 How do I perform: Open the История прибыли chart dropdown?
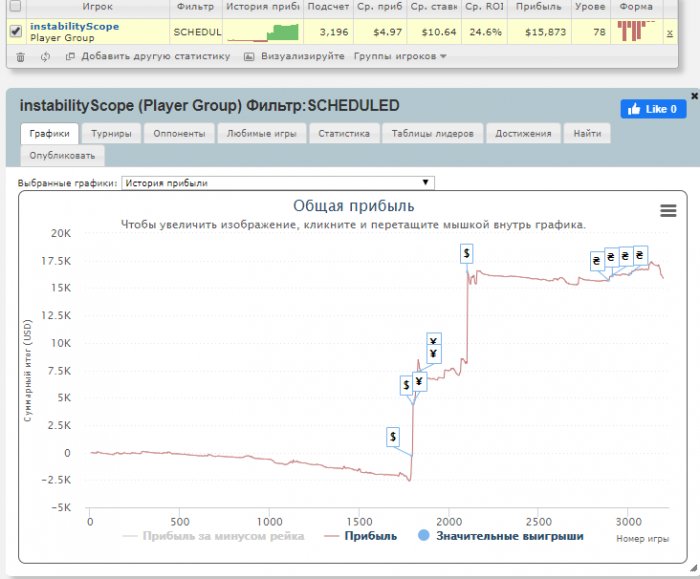pyautogui.click(x=278, y=183)
